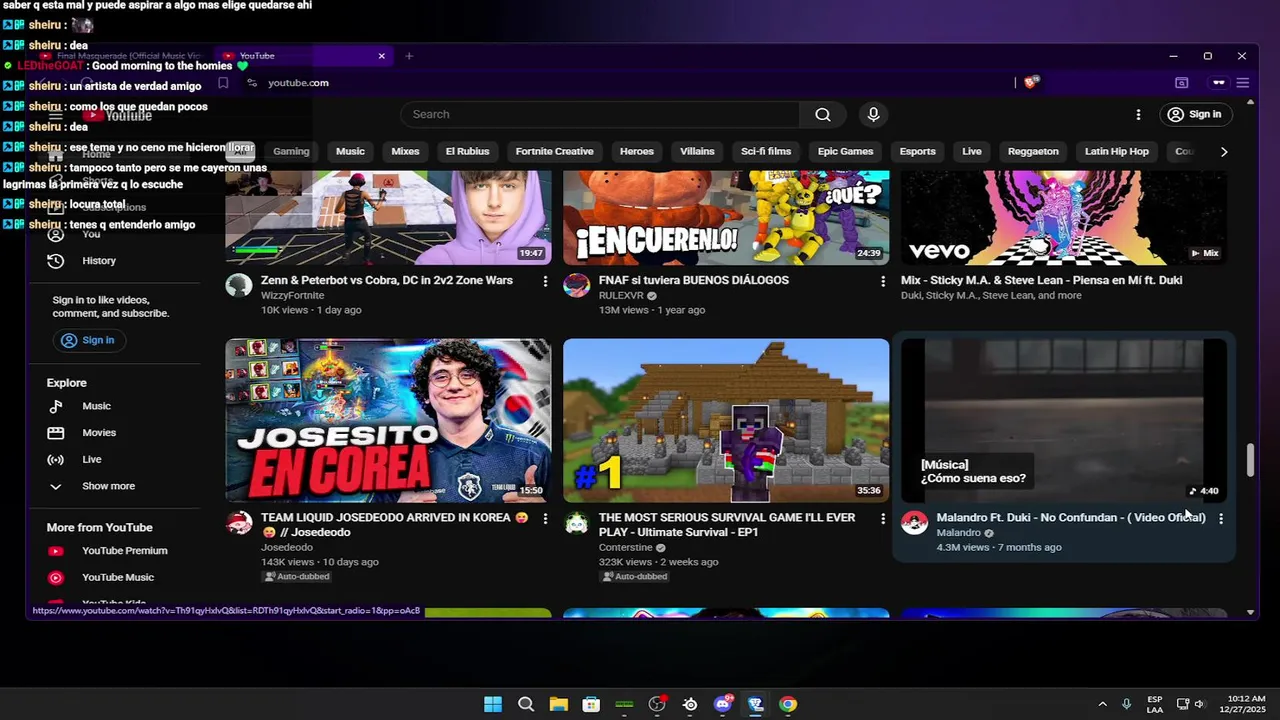Open Malandro Ft. Duki - No Confundan title
The image size is (1280, 720).
[1071, 518]
